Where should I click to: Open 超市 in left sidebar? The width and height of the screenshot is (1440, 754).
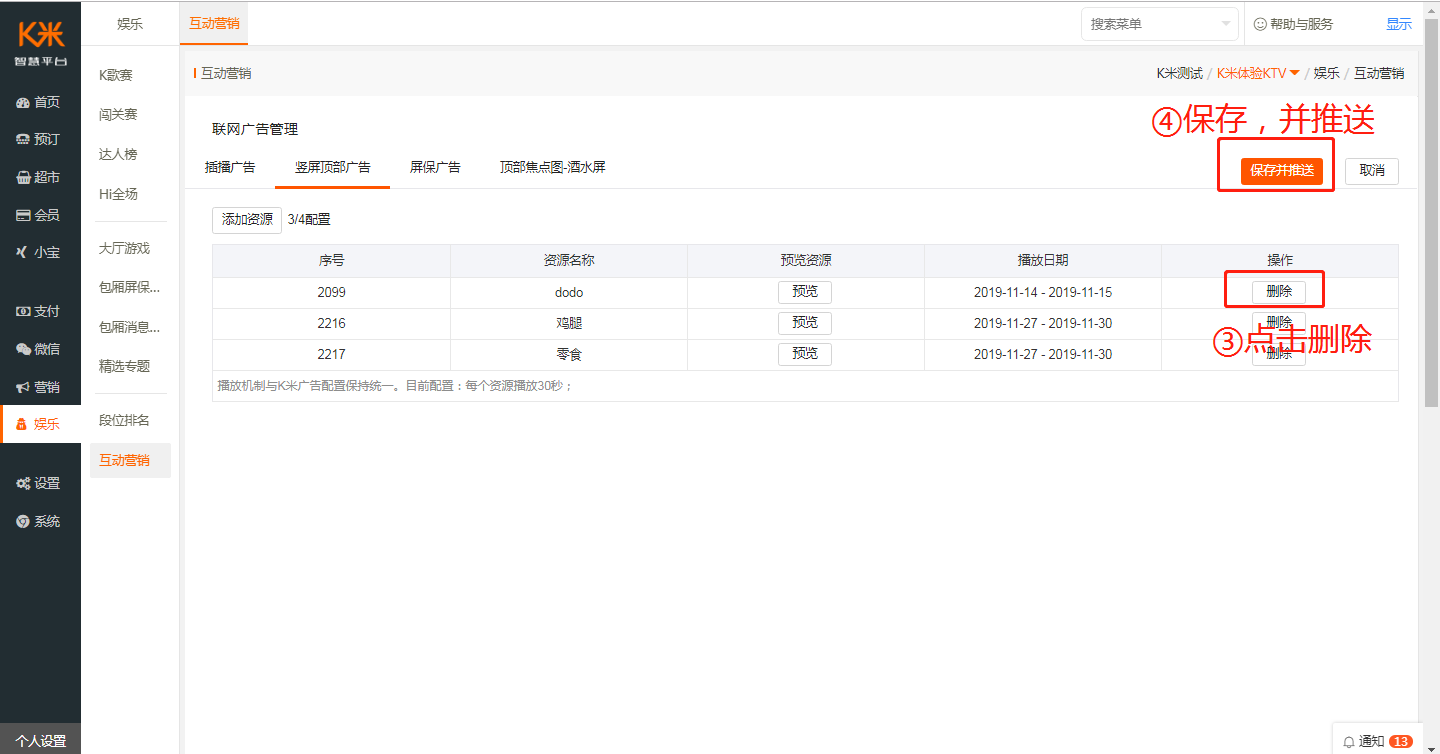[40, 177]
